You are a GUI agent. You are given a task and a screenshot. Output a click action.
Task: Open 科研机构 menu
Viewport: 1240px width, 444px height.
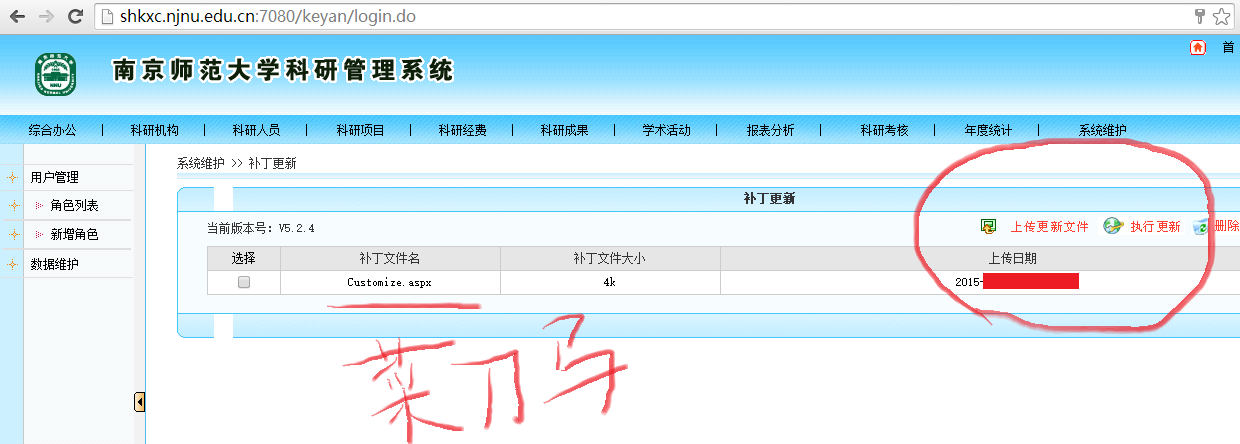point(154,130)
